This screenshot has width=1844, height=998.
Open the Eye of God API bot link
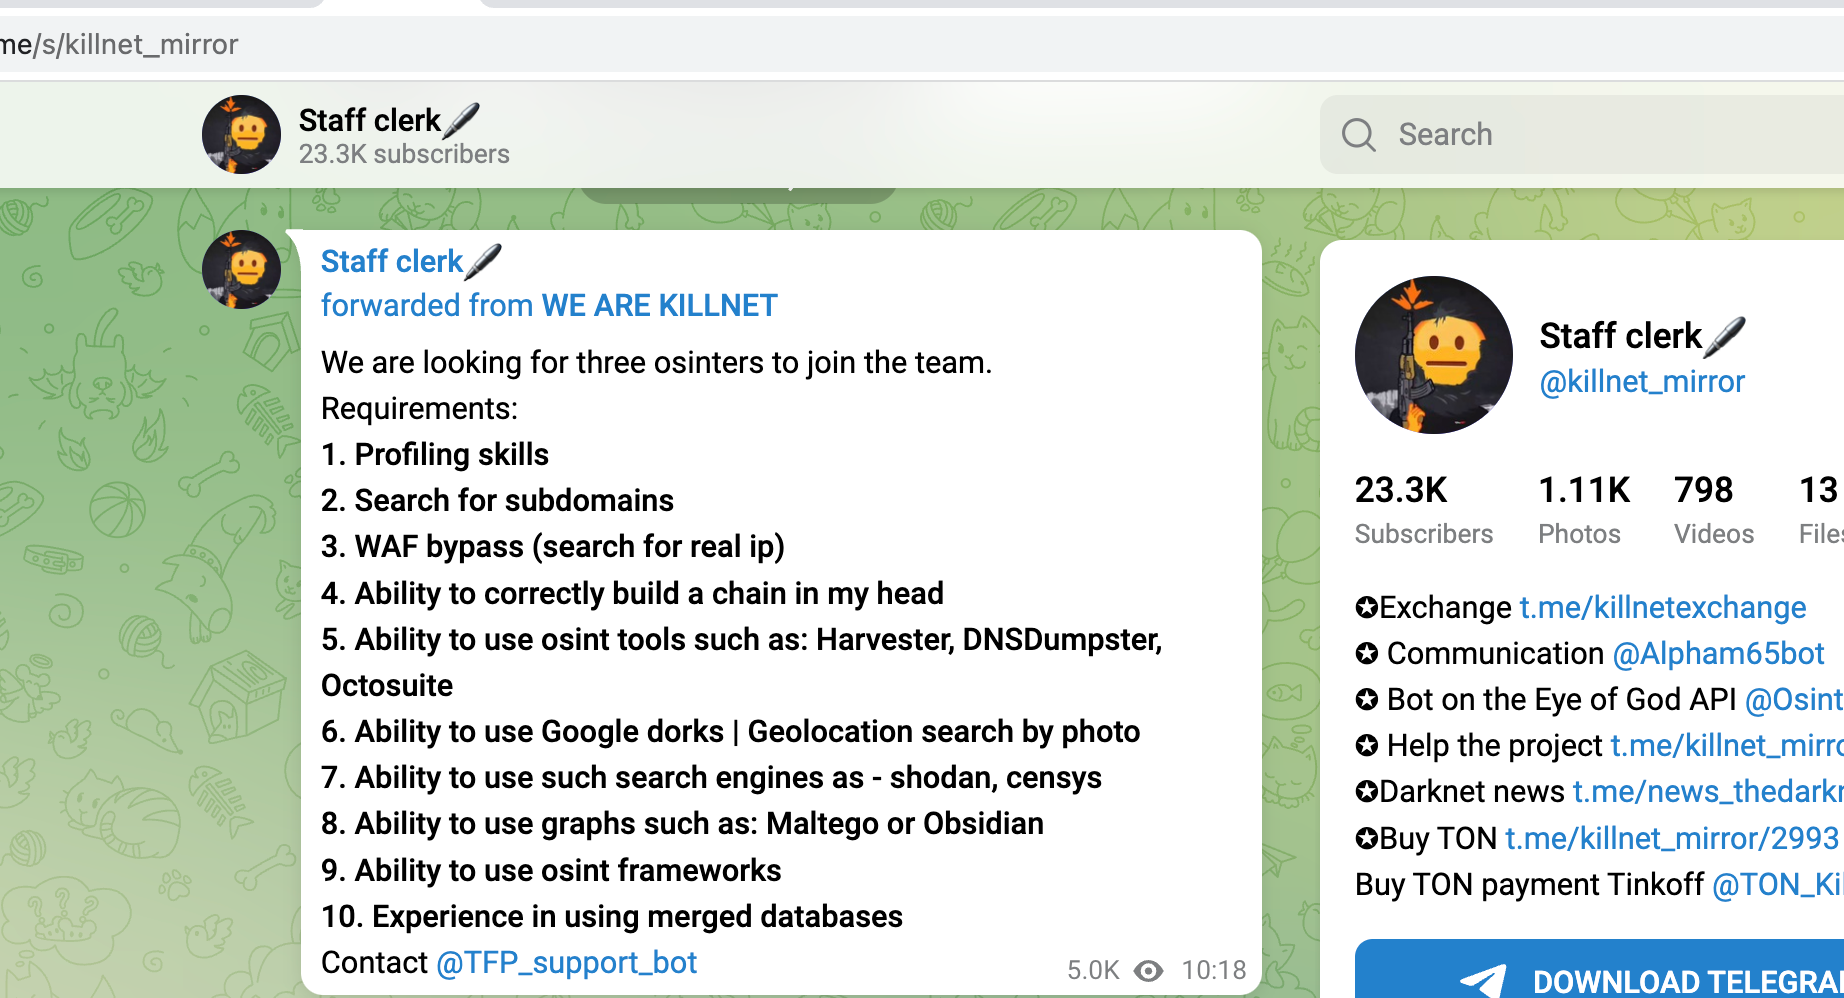(x=1794, y=699)
